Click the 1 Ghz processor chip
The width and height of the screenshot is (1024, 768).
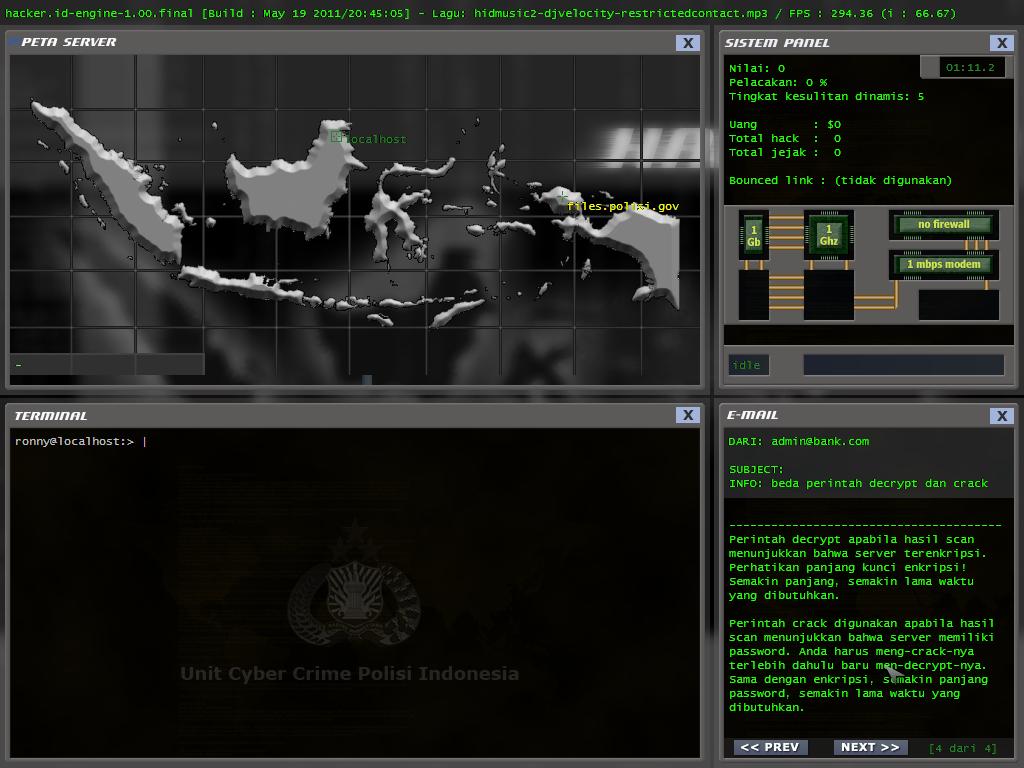828,235
